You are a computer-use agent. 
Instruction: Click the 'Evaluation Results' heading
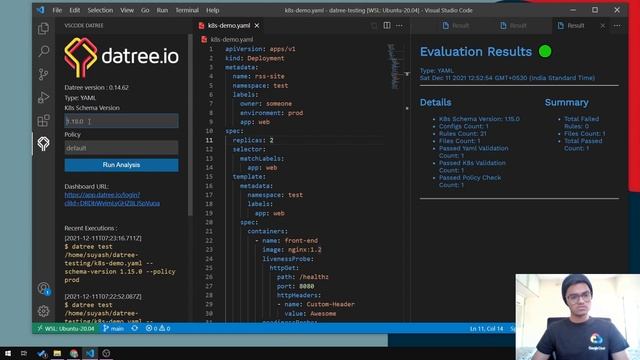point(476,52)
